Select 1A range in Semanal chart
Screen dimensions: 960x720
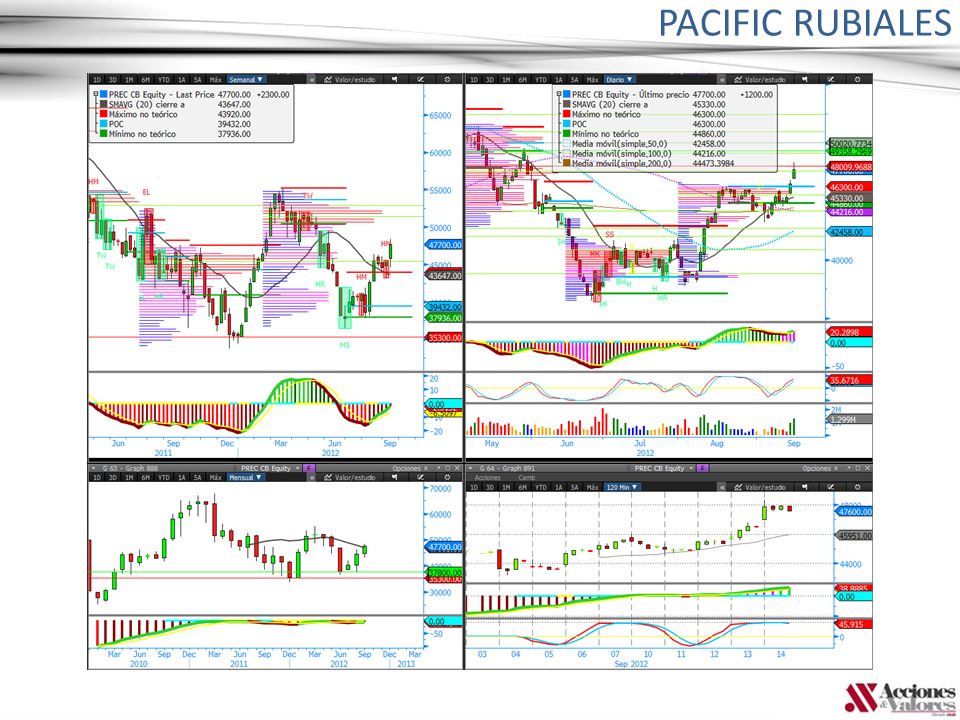coord(181,80)
